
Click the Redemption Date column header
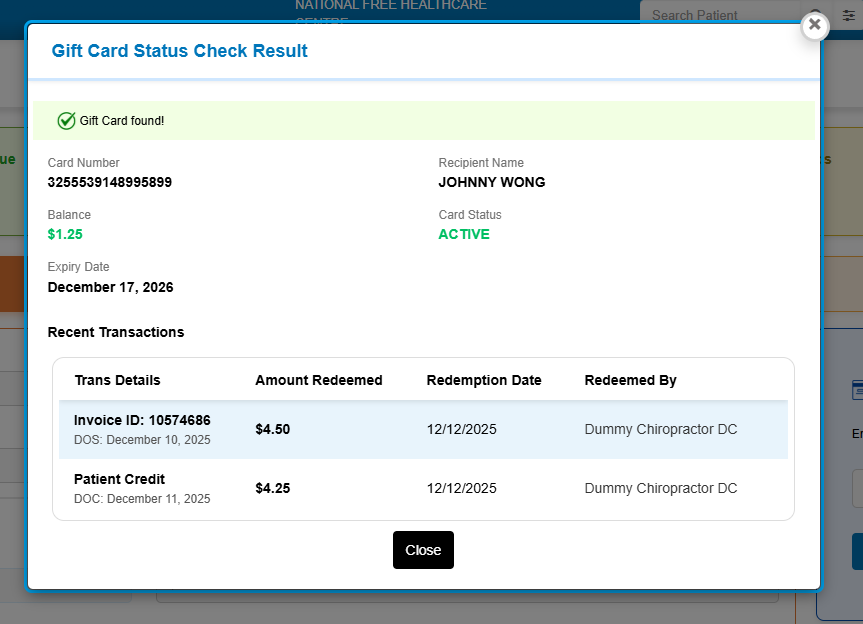(484, 380)
